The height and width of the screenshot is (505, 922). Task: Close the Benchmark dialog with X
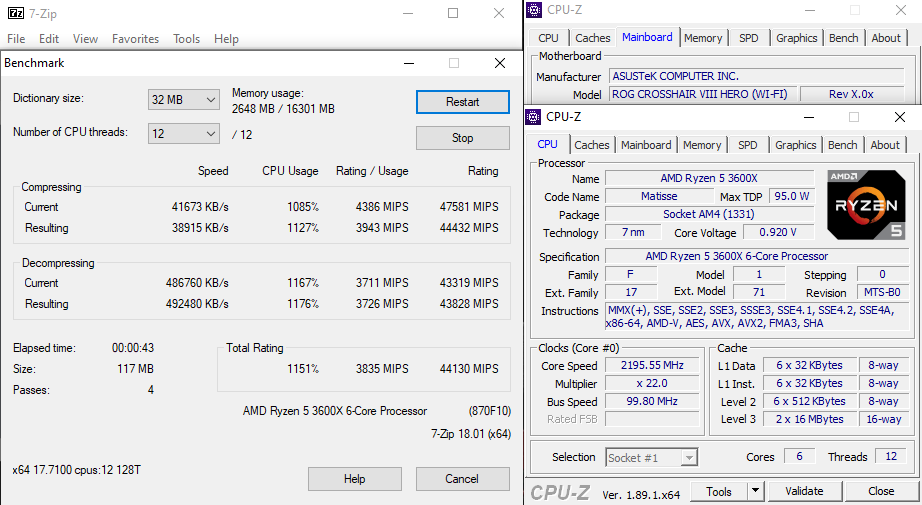(x=500, y=63)
